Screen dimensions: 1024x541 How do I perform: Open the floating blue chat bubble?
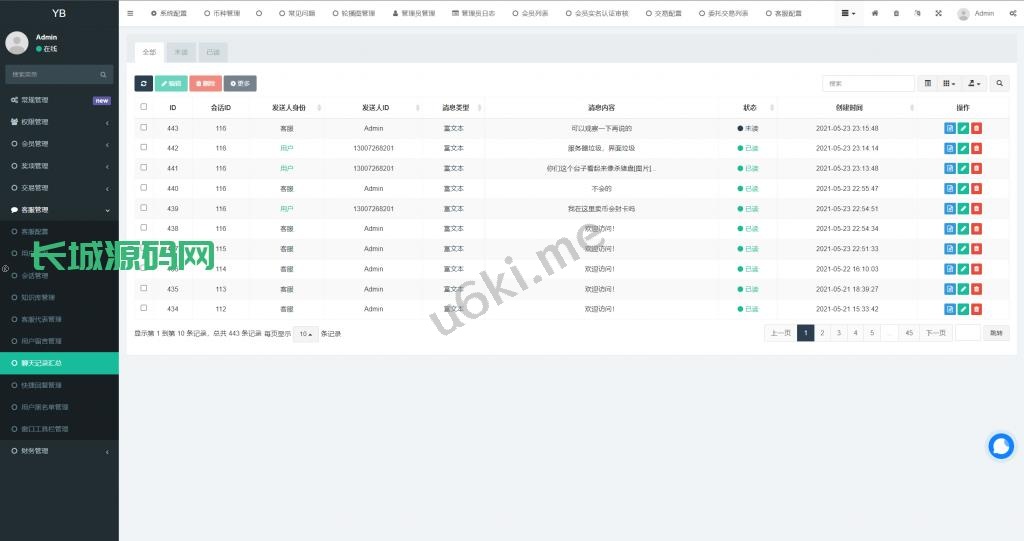(1000, 447)
